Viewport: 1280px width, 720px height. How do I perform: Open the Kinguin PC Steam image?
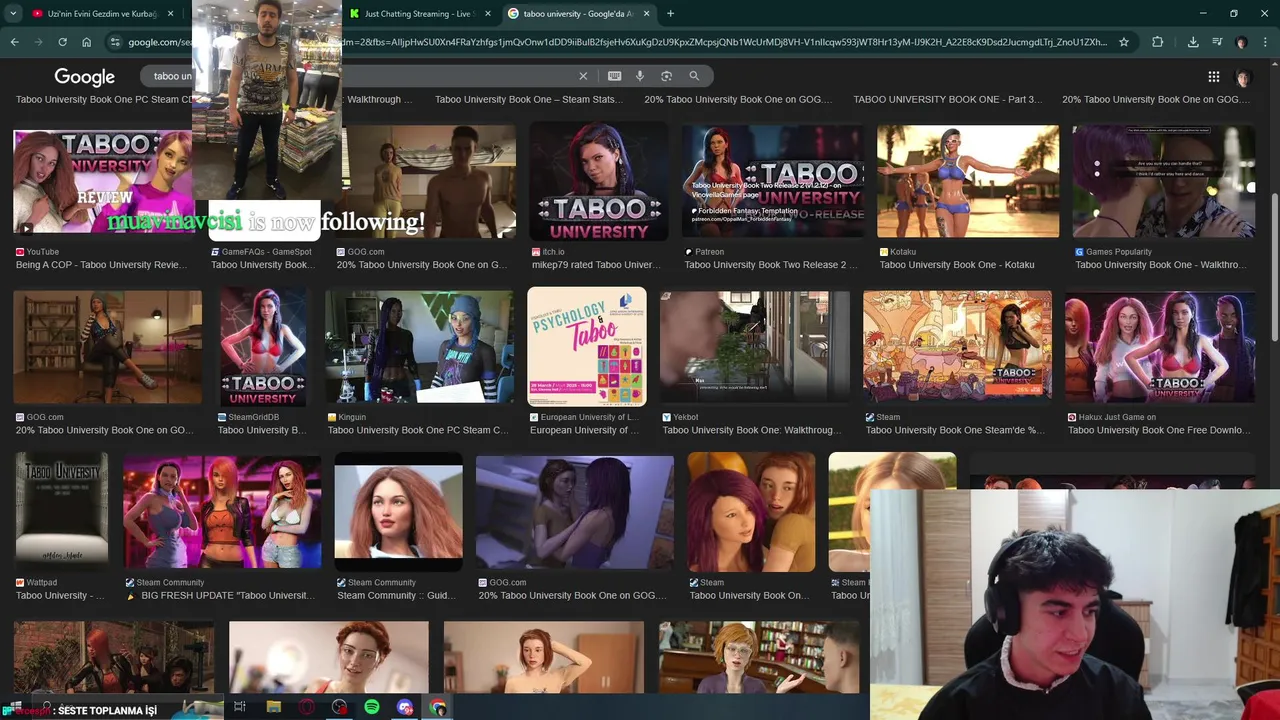coord(419,347)
